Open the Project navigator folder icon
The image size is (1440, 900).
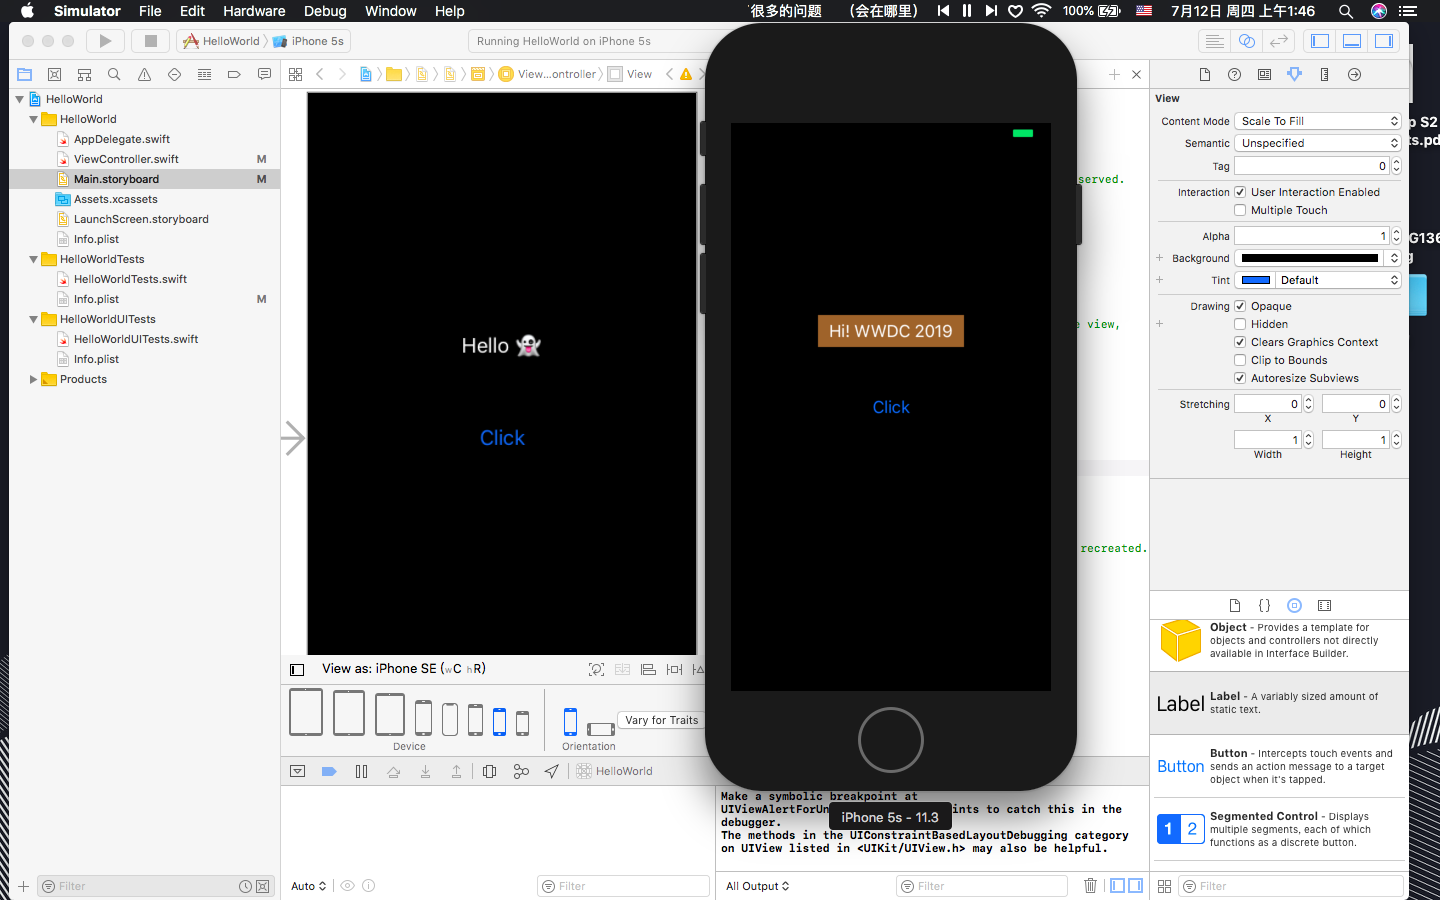pyautogui.click(x=25, y=74)
